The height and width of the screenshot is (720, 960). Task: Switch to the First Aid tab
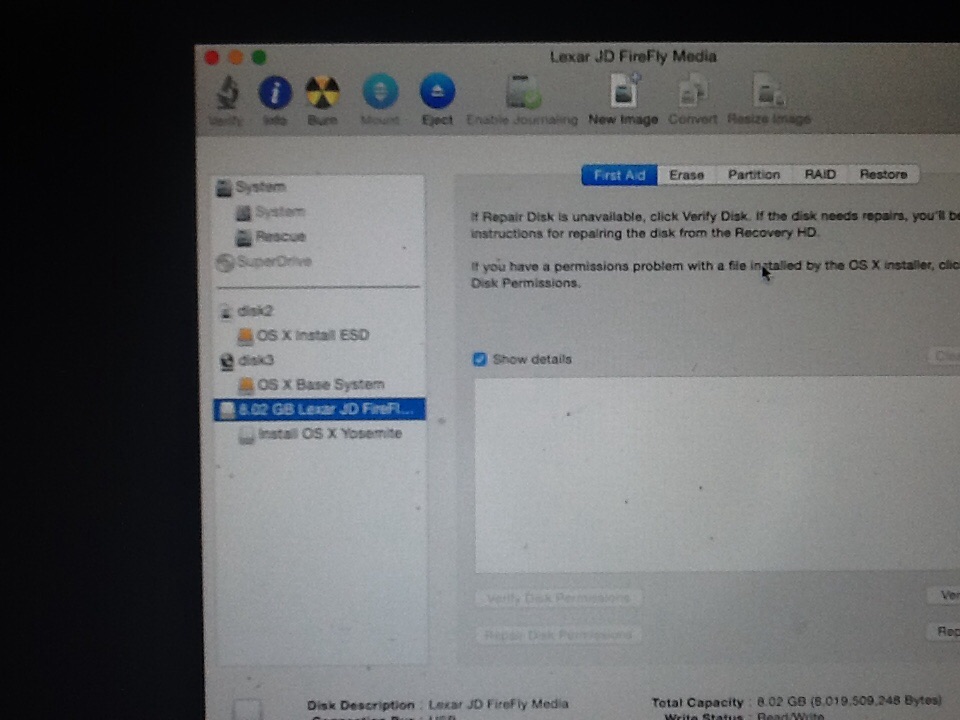pos(619,175)
